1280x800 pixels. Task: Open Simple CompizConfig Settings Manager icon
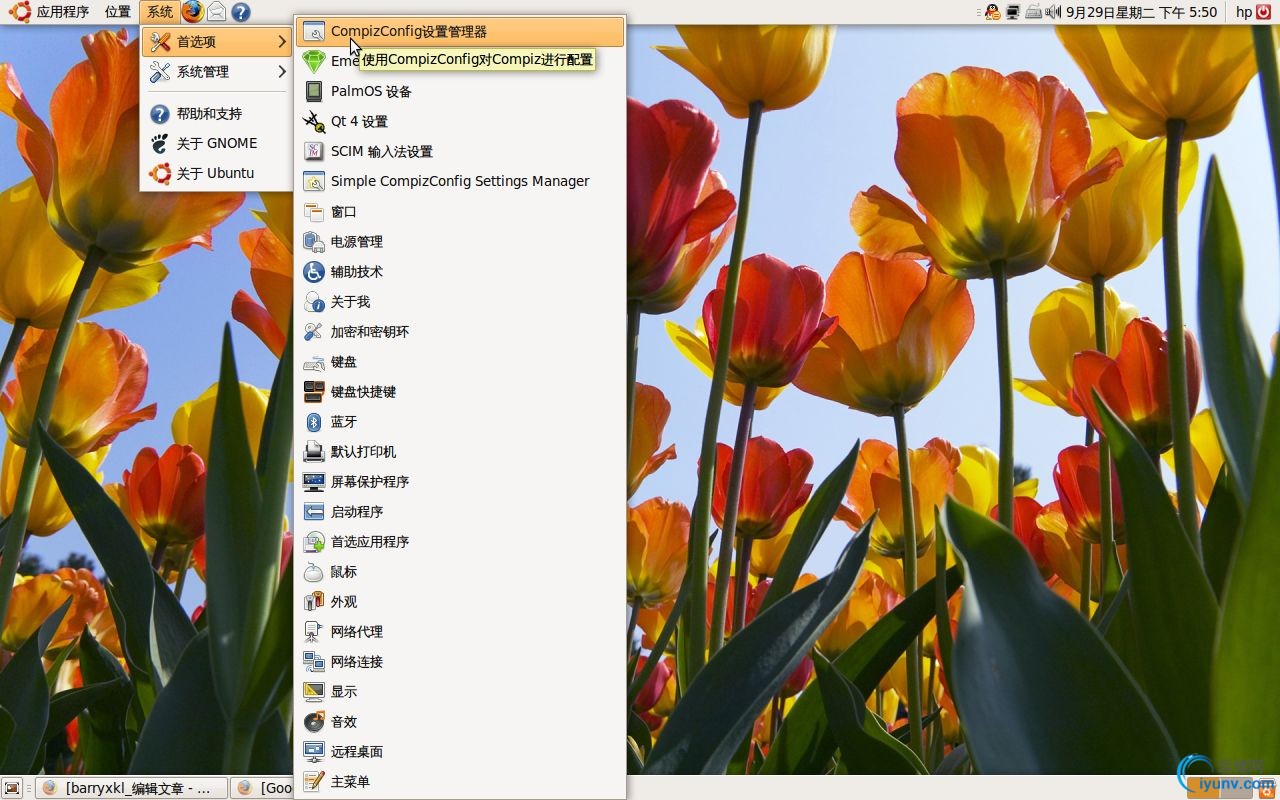(x=314, y=182)
